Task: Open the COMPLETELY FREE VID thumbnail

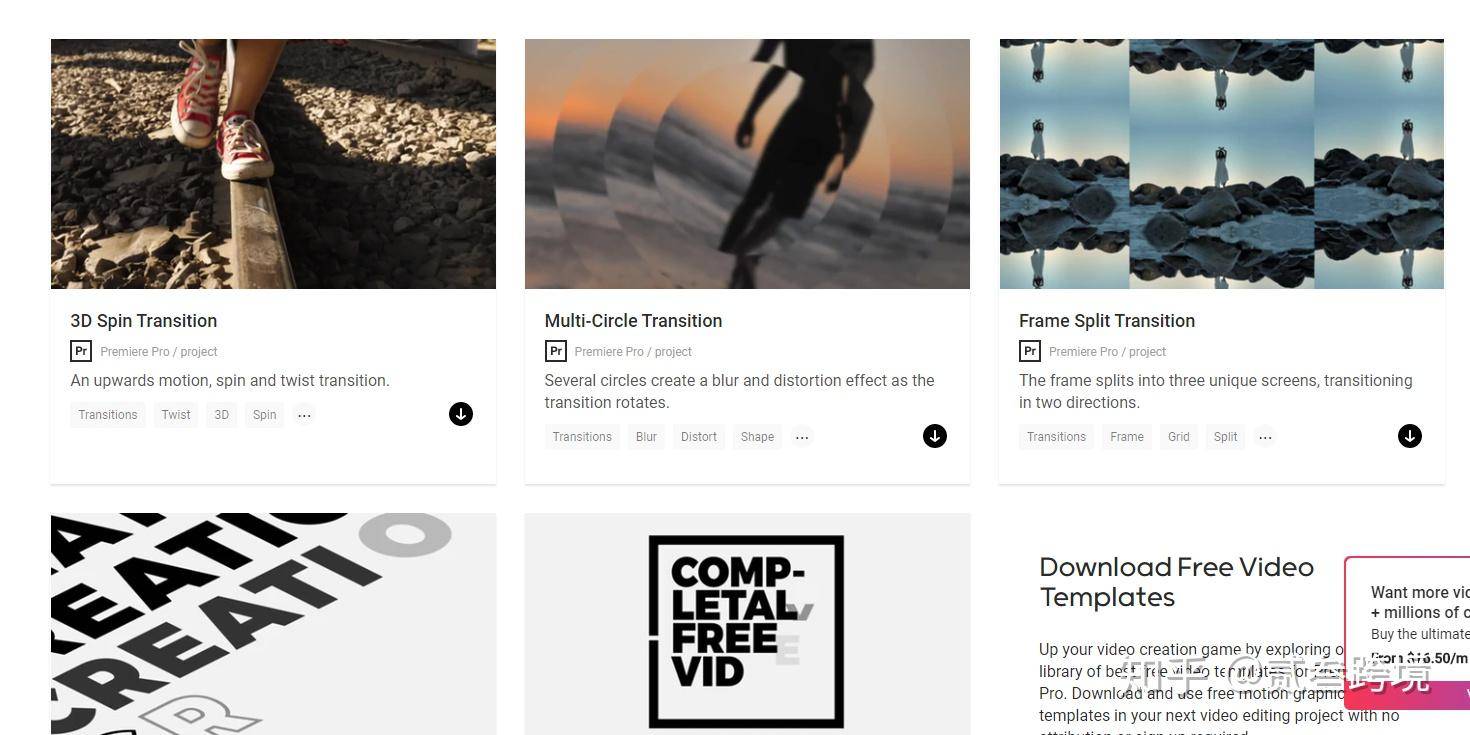Action: (x=747, y=624)
